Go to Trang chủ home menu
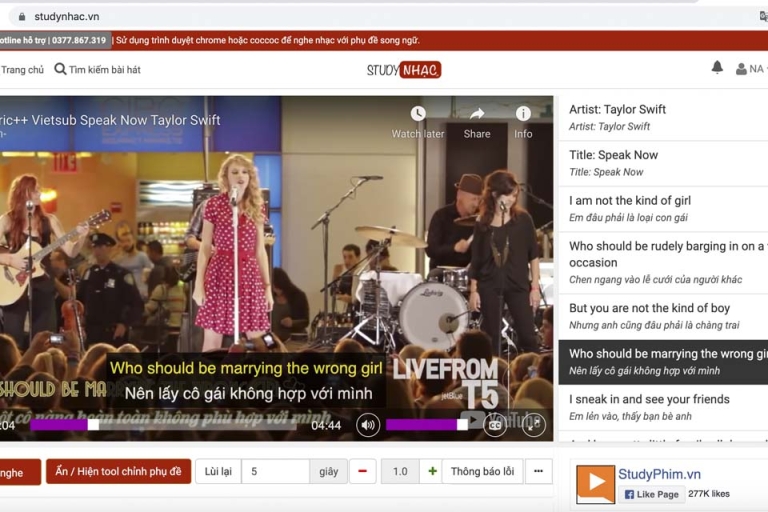This screenshot has height=512, width=768. click(x=22, y=70)
